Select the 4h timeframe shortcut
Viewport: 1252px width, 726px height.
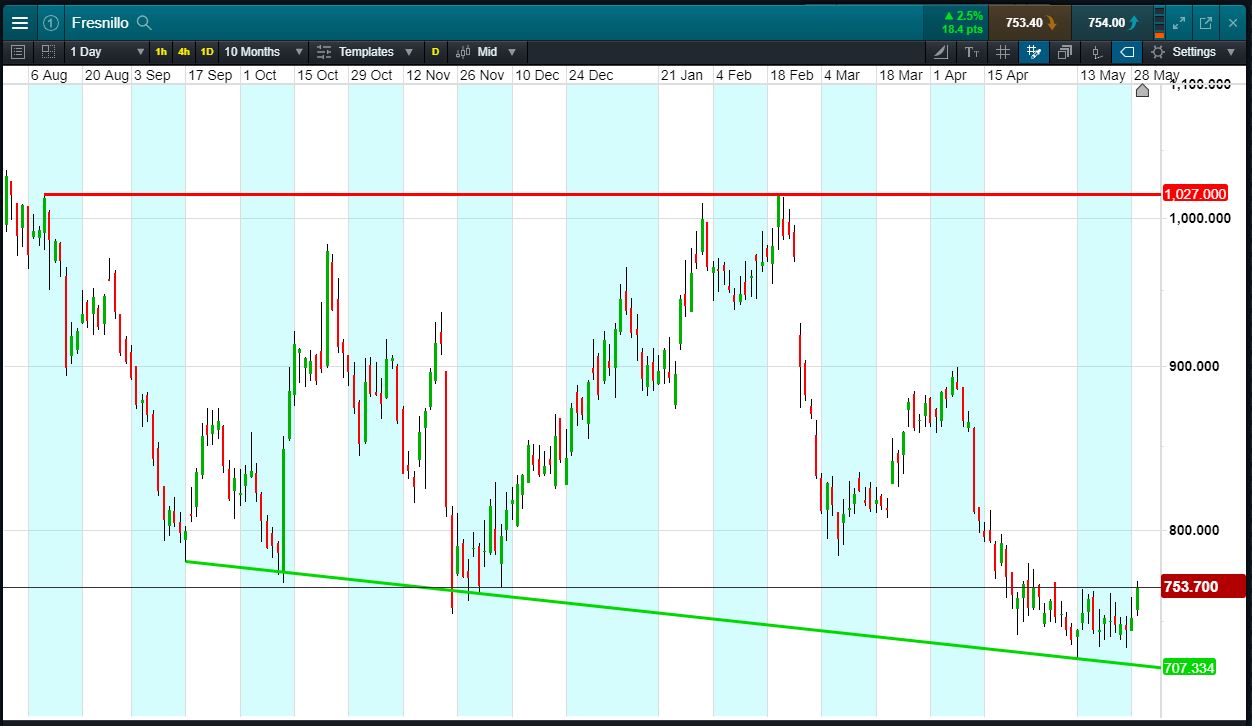click(184, 52)
